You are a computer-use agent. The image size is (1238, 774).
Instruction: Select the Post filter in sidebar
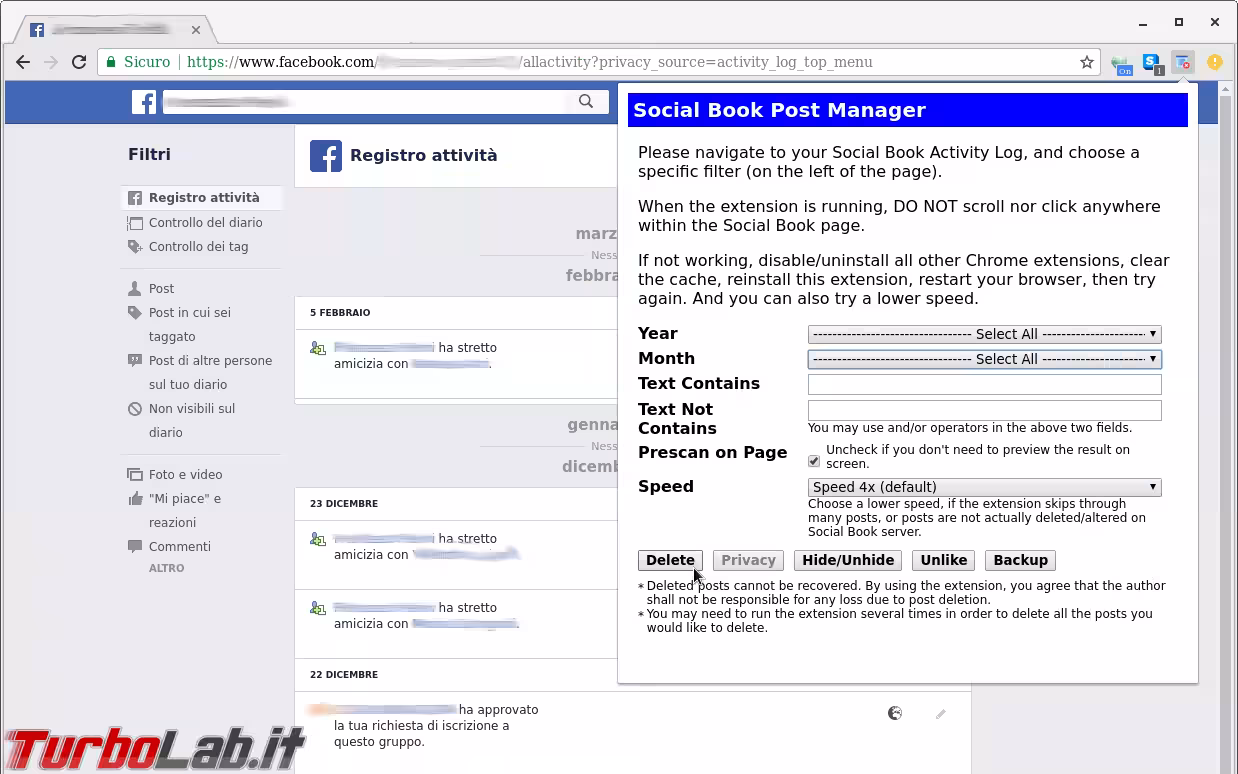click(161, 288)
